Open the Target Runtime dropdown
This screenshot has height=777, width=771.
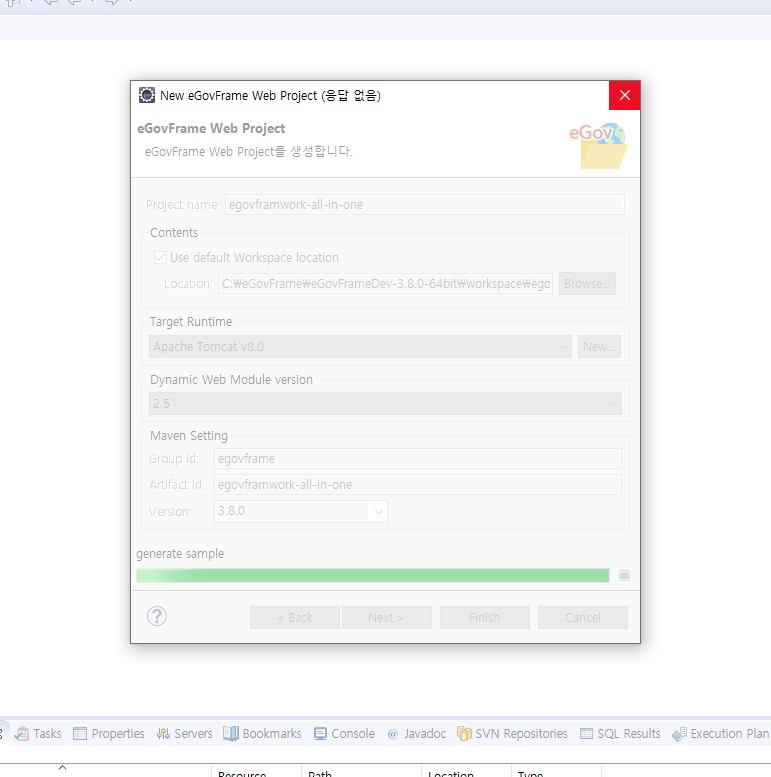click(x=360, y=346)
